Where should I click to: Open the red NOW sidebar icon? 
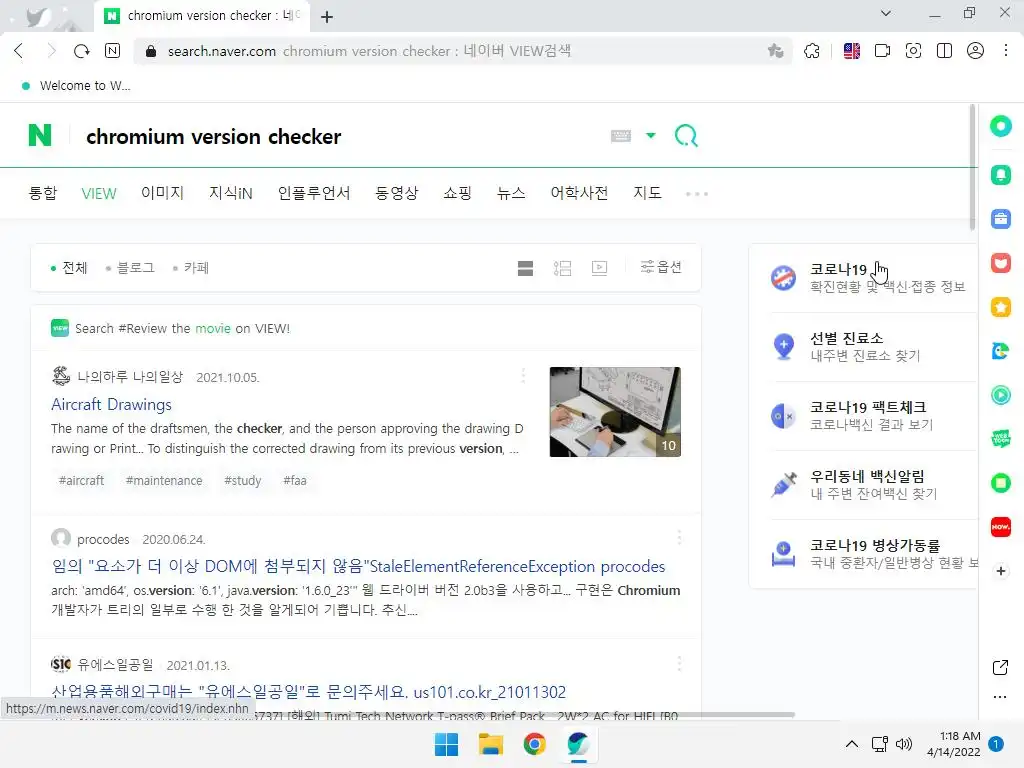click(1000, 527)
